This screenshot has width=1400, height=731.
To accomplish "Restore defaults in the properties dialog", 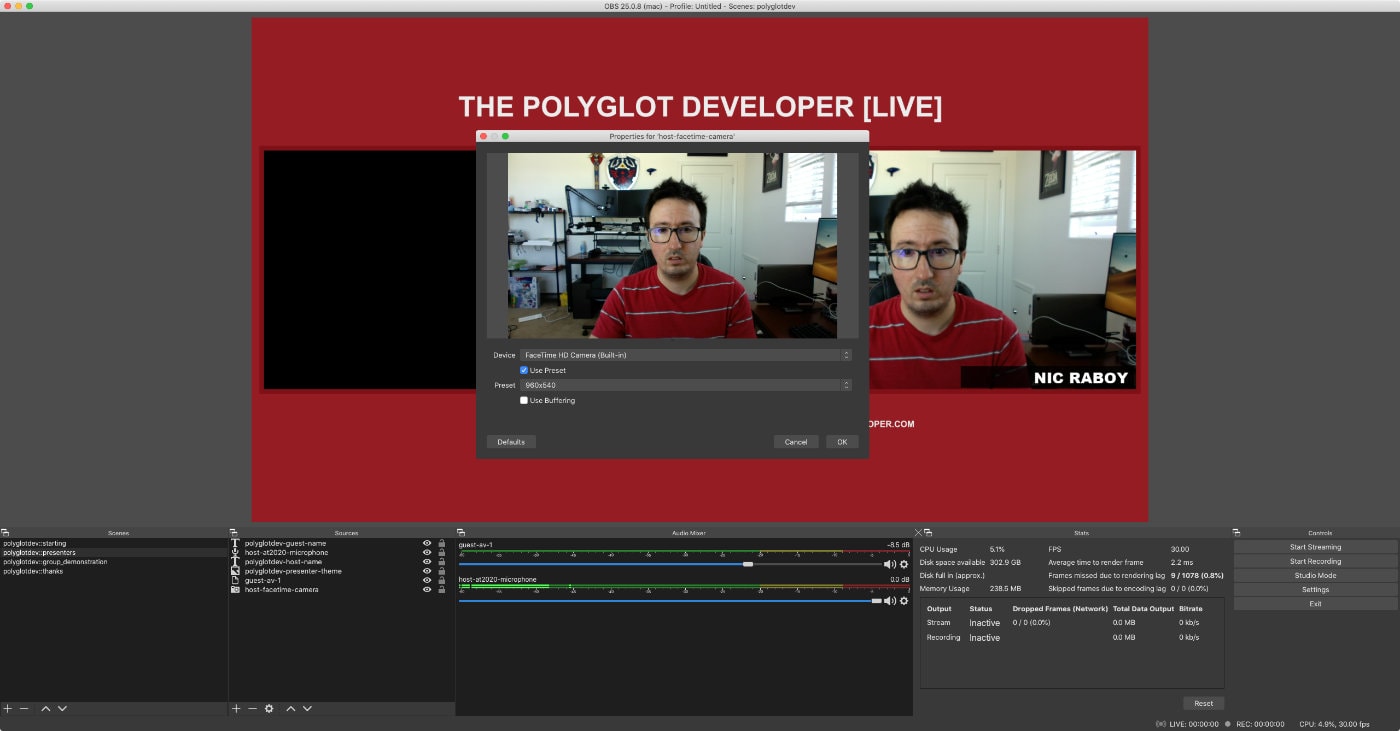I will point(511,442).
